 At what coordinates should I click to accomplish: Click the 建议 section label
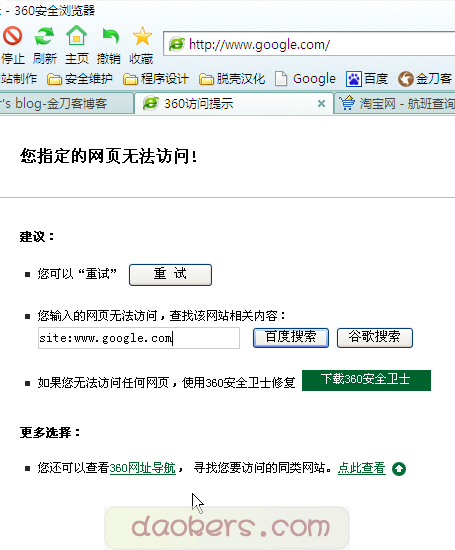(x=37, y=237)
